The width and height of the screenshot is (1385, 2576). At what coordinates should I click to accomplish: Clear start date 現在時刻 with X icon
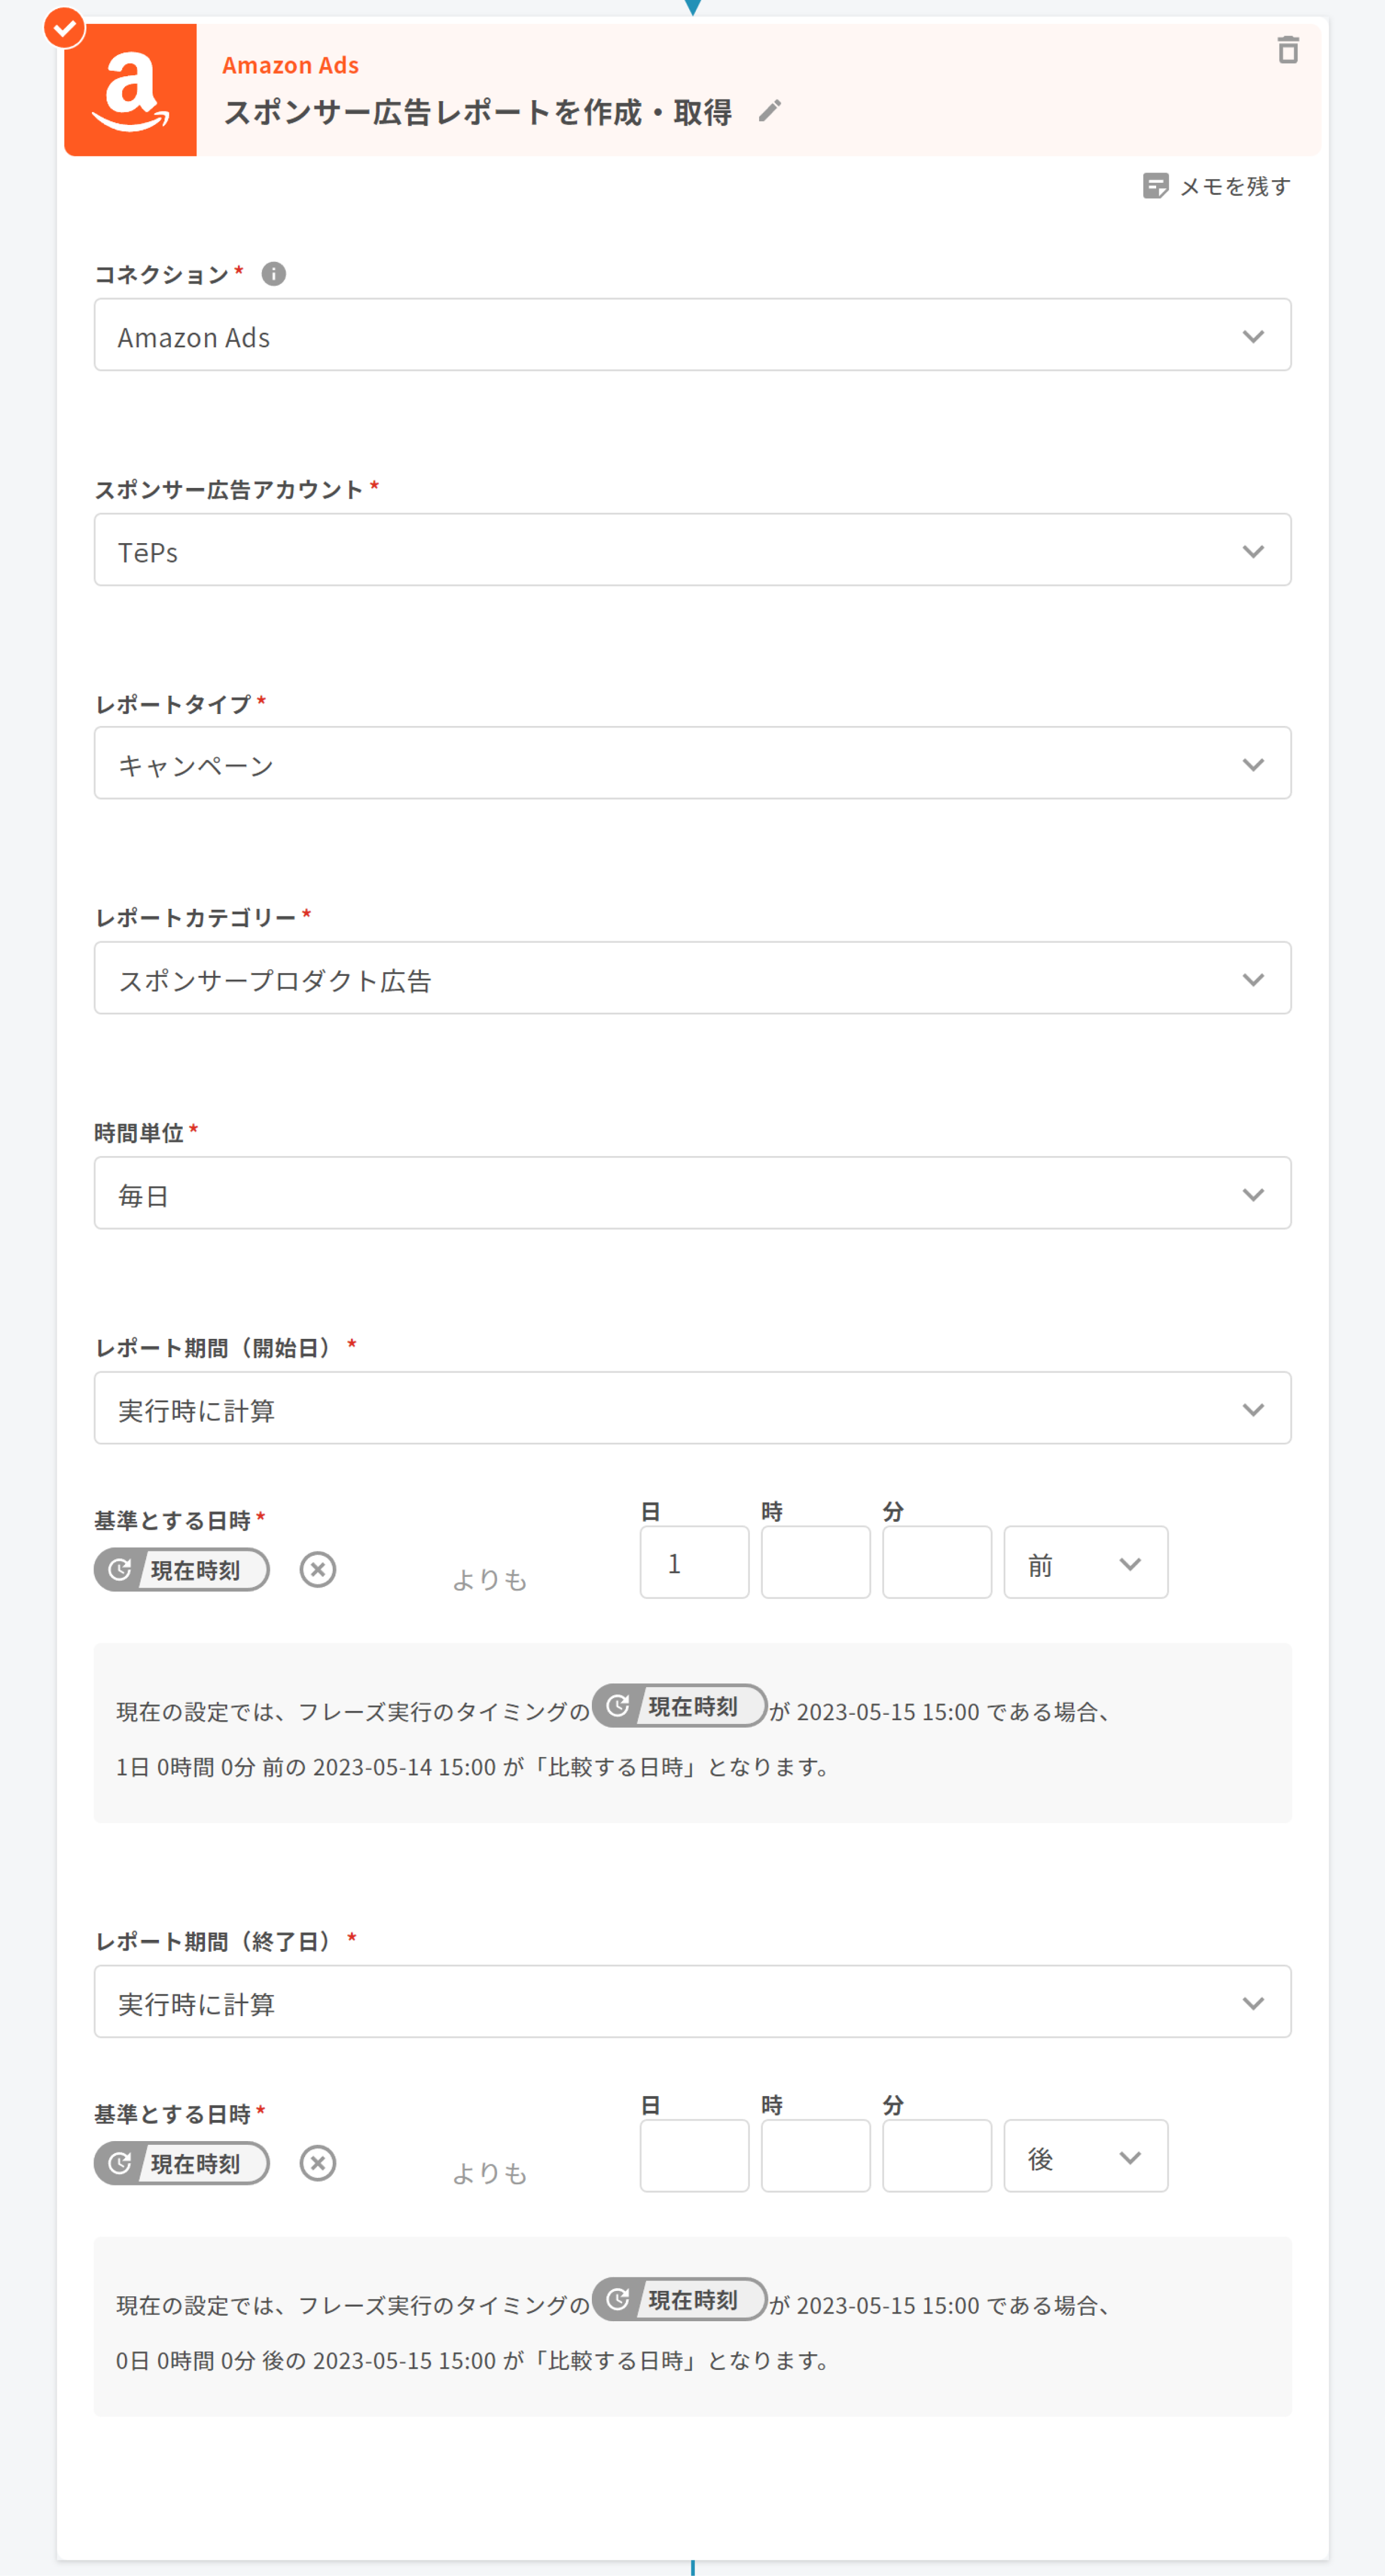[318, 1569]
